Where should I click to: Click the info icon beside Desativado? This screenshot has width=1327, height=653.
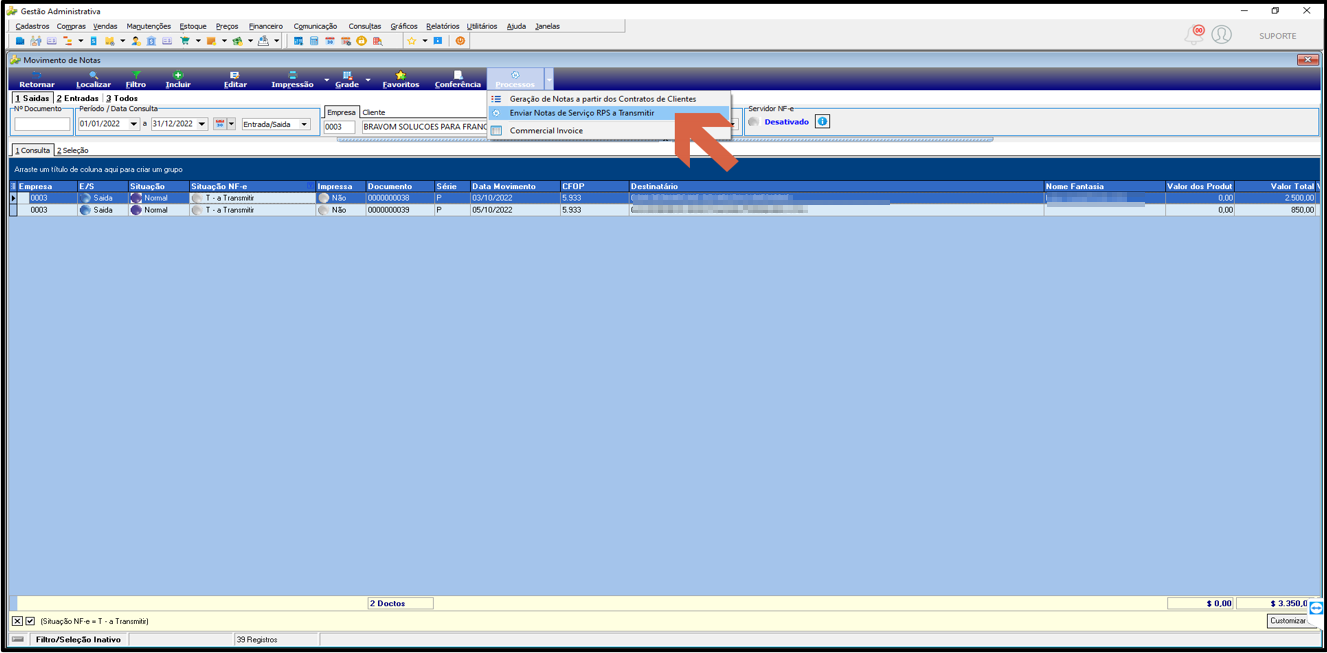coord(822,121)
